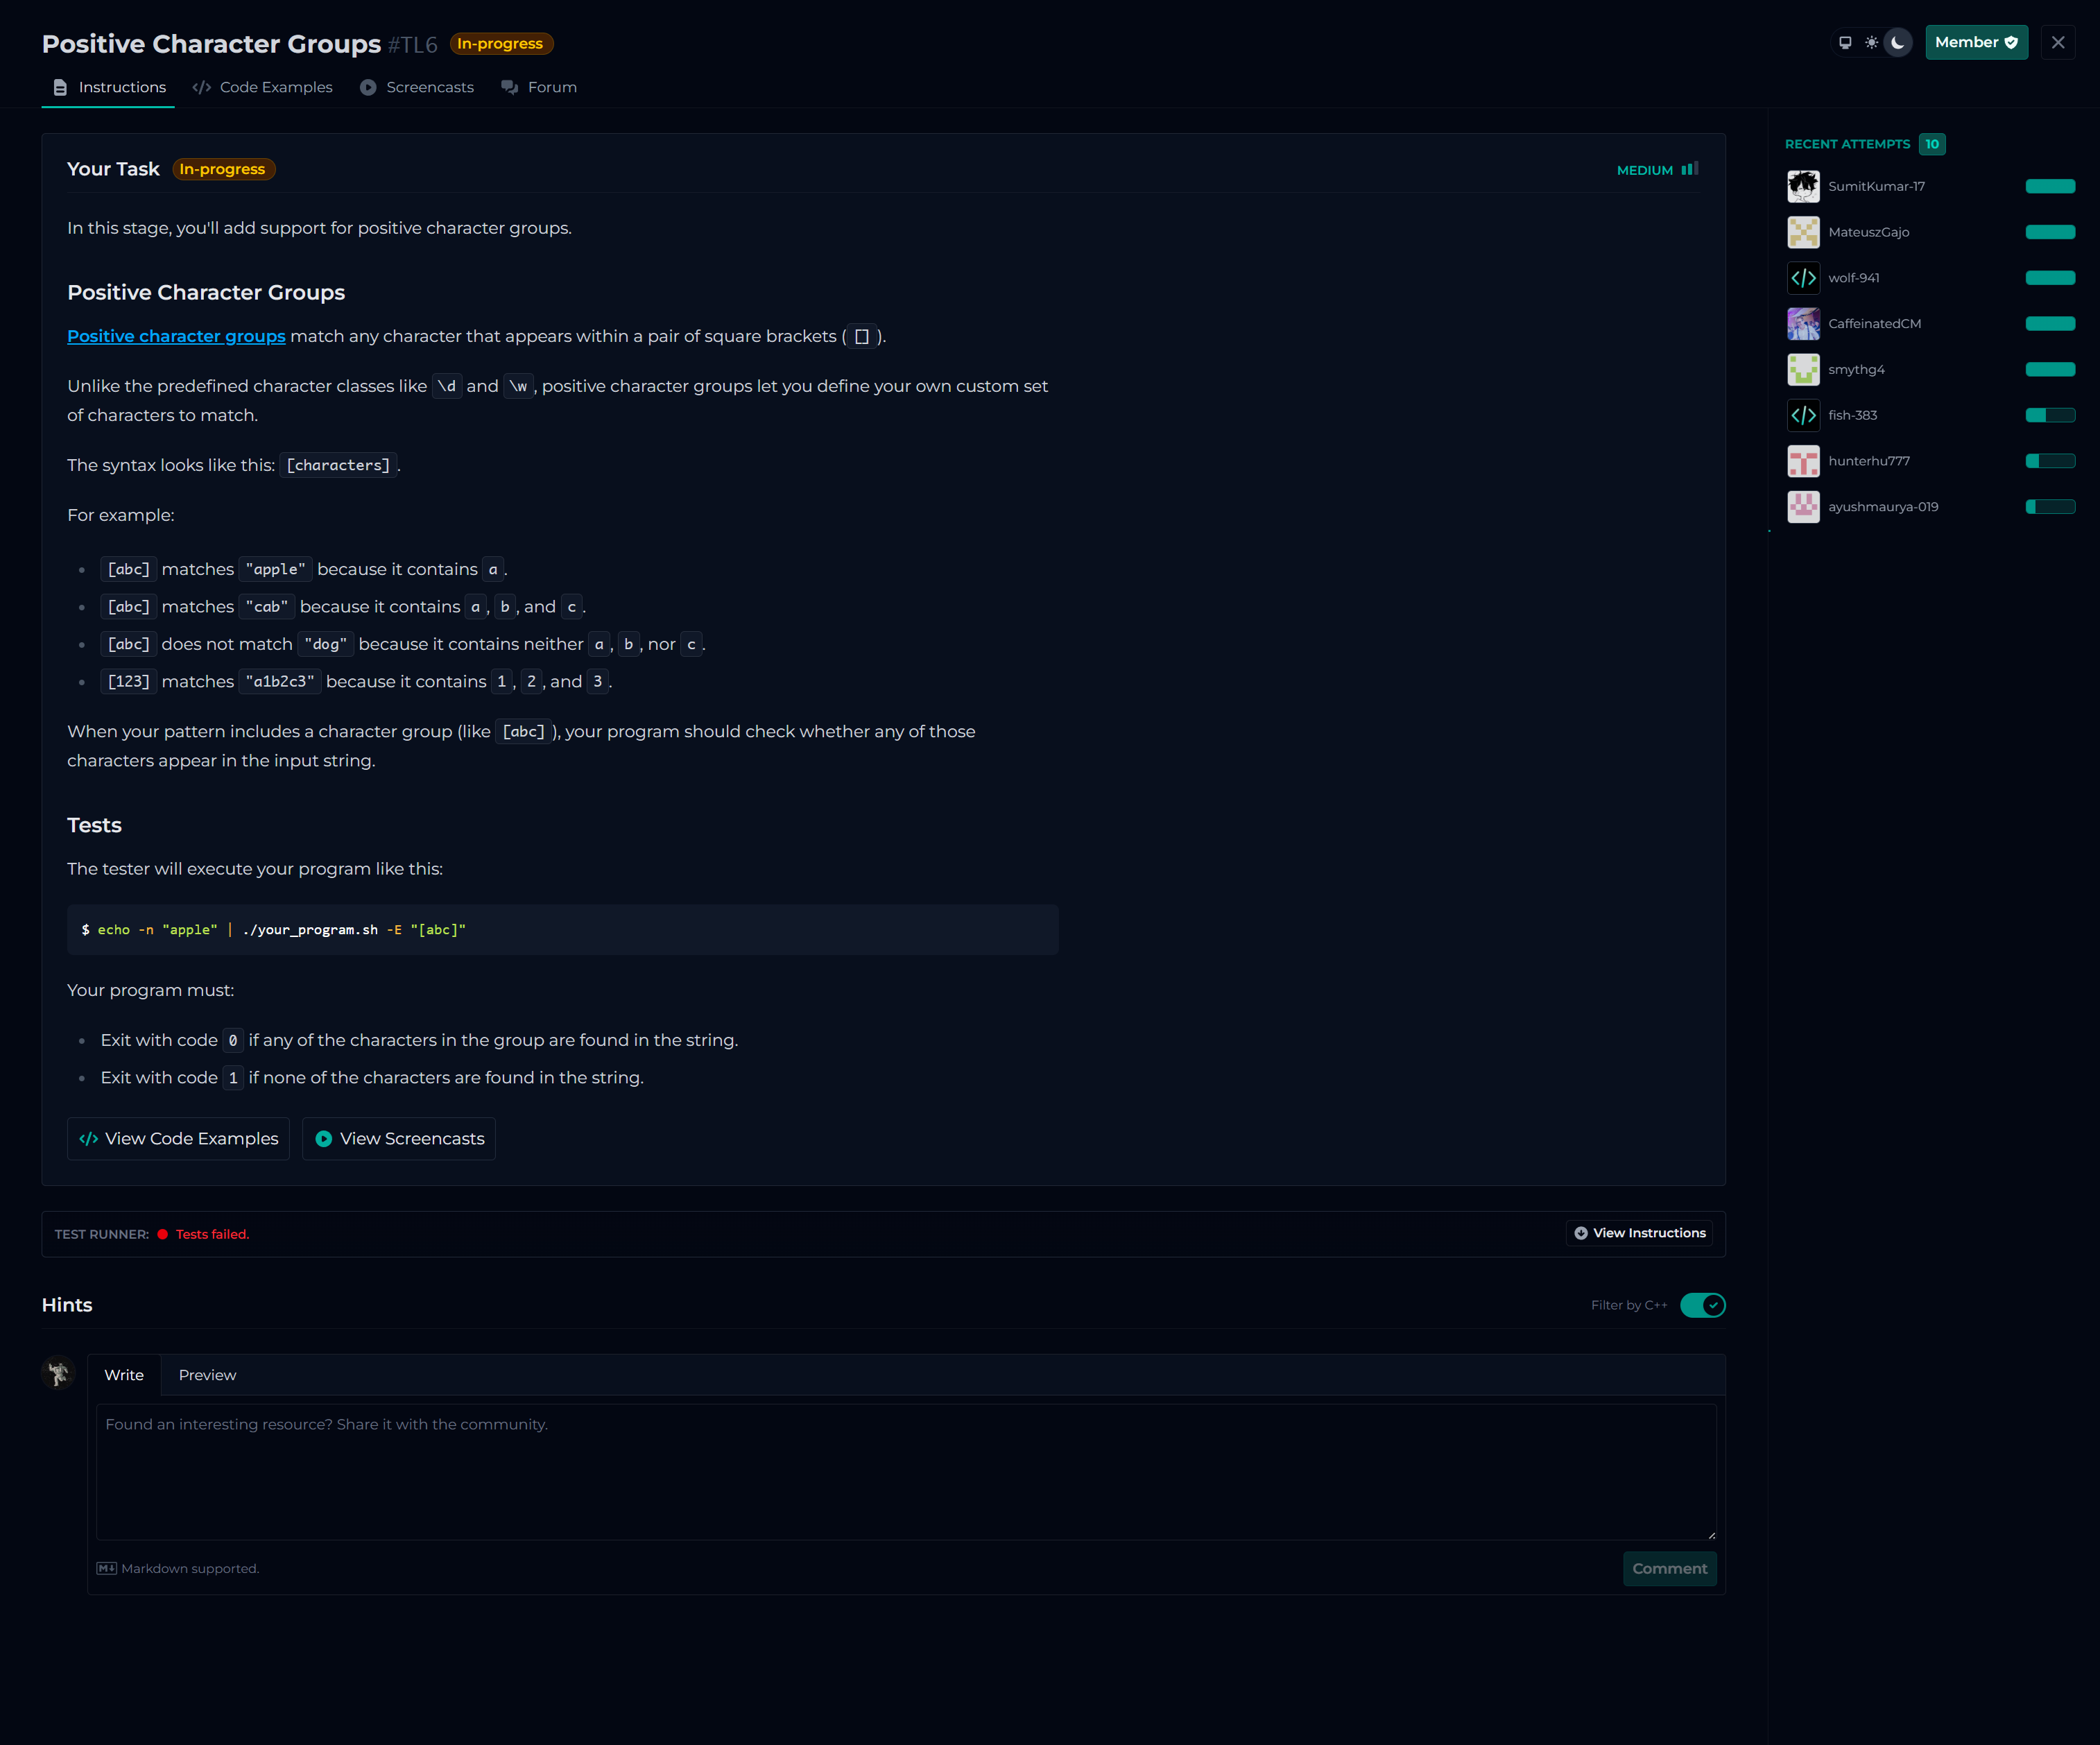
Task: Select the dark theme moon icon
Action: [1898, 42]
